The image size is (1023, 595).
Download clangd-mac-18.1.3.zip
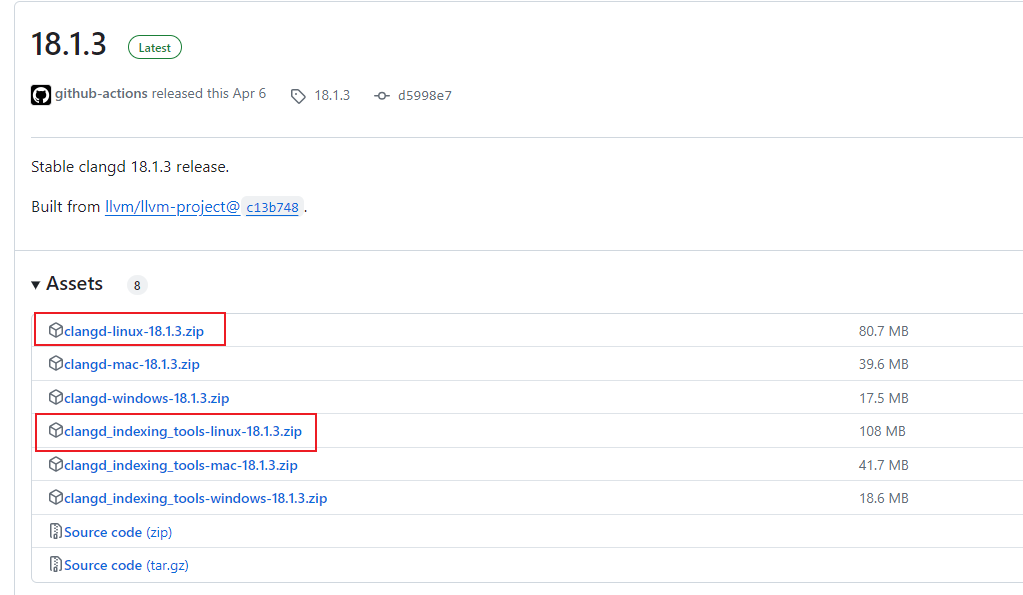[x=132, y=365]
